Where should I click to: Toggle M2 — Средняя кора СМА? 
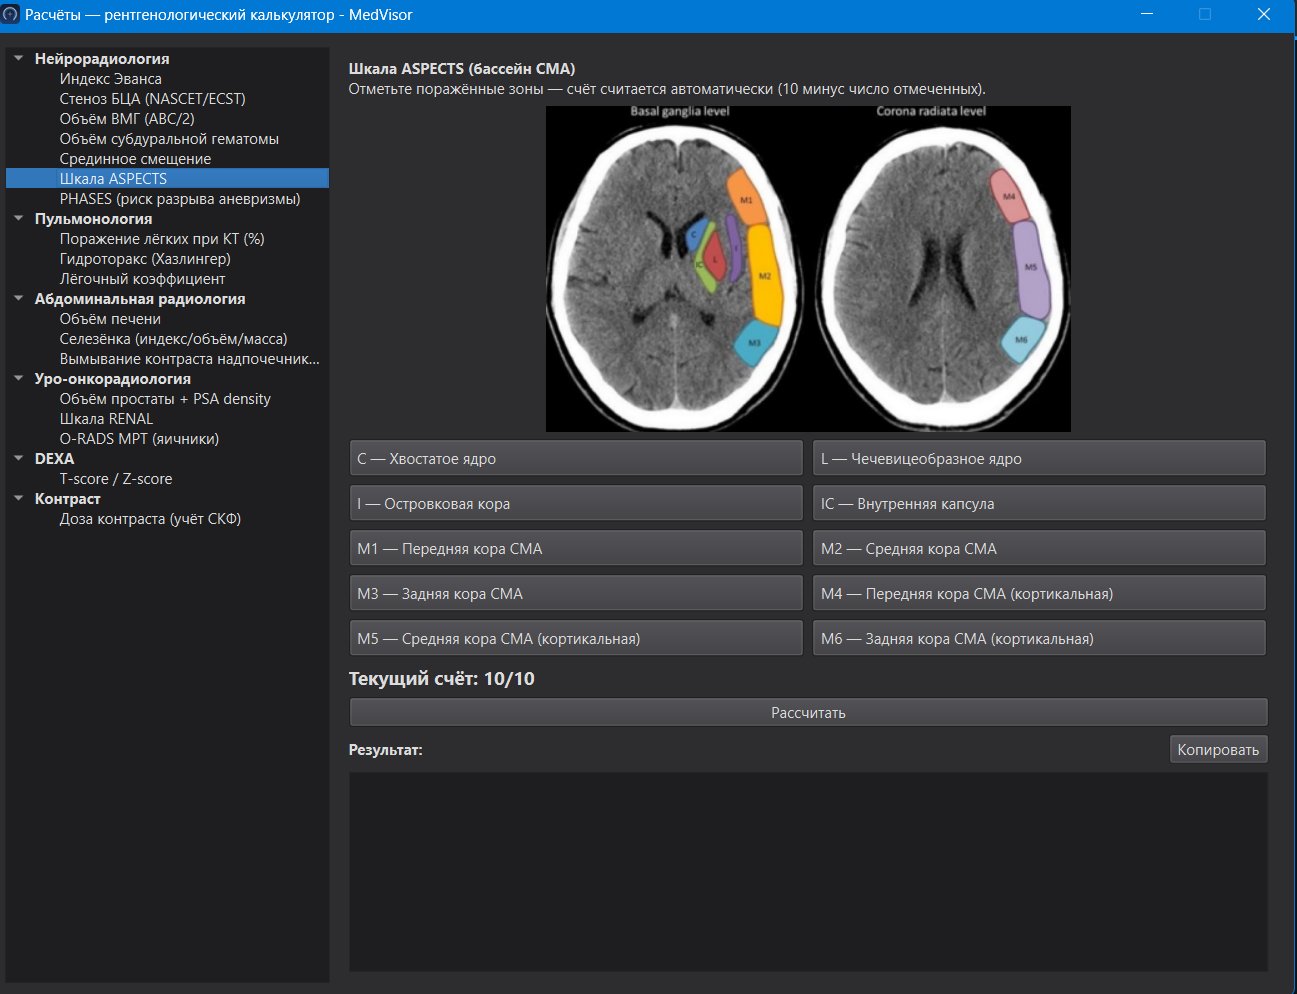pyautogui.click(x=1039, y=548)
